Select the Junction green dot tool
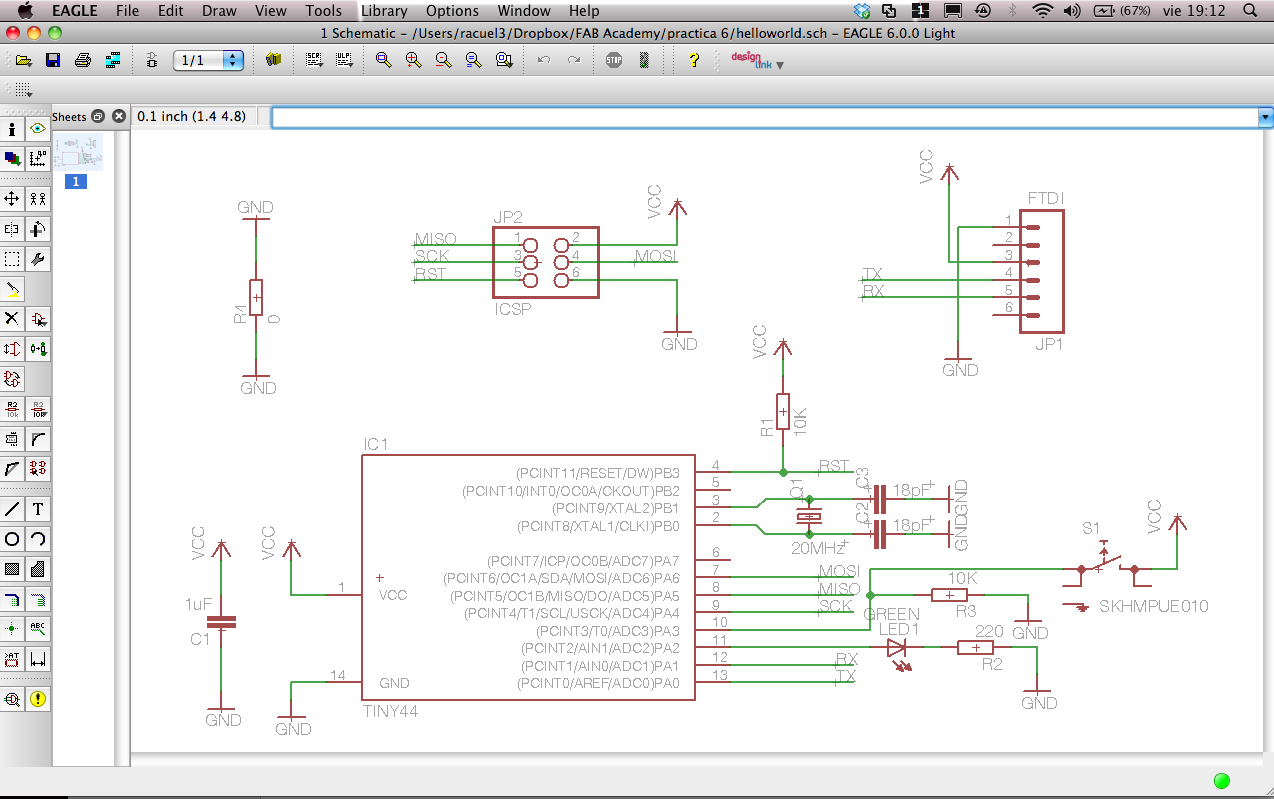This screenshot has width=1274, height=799. click(x=12, y=629)
